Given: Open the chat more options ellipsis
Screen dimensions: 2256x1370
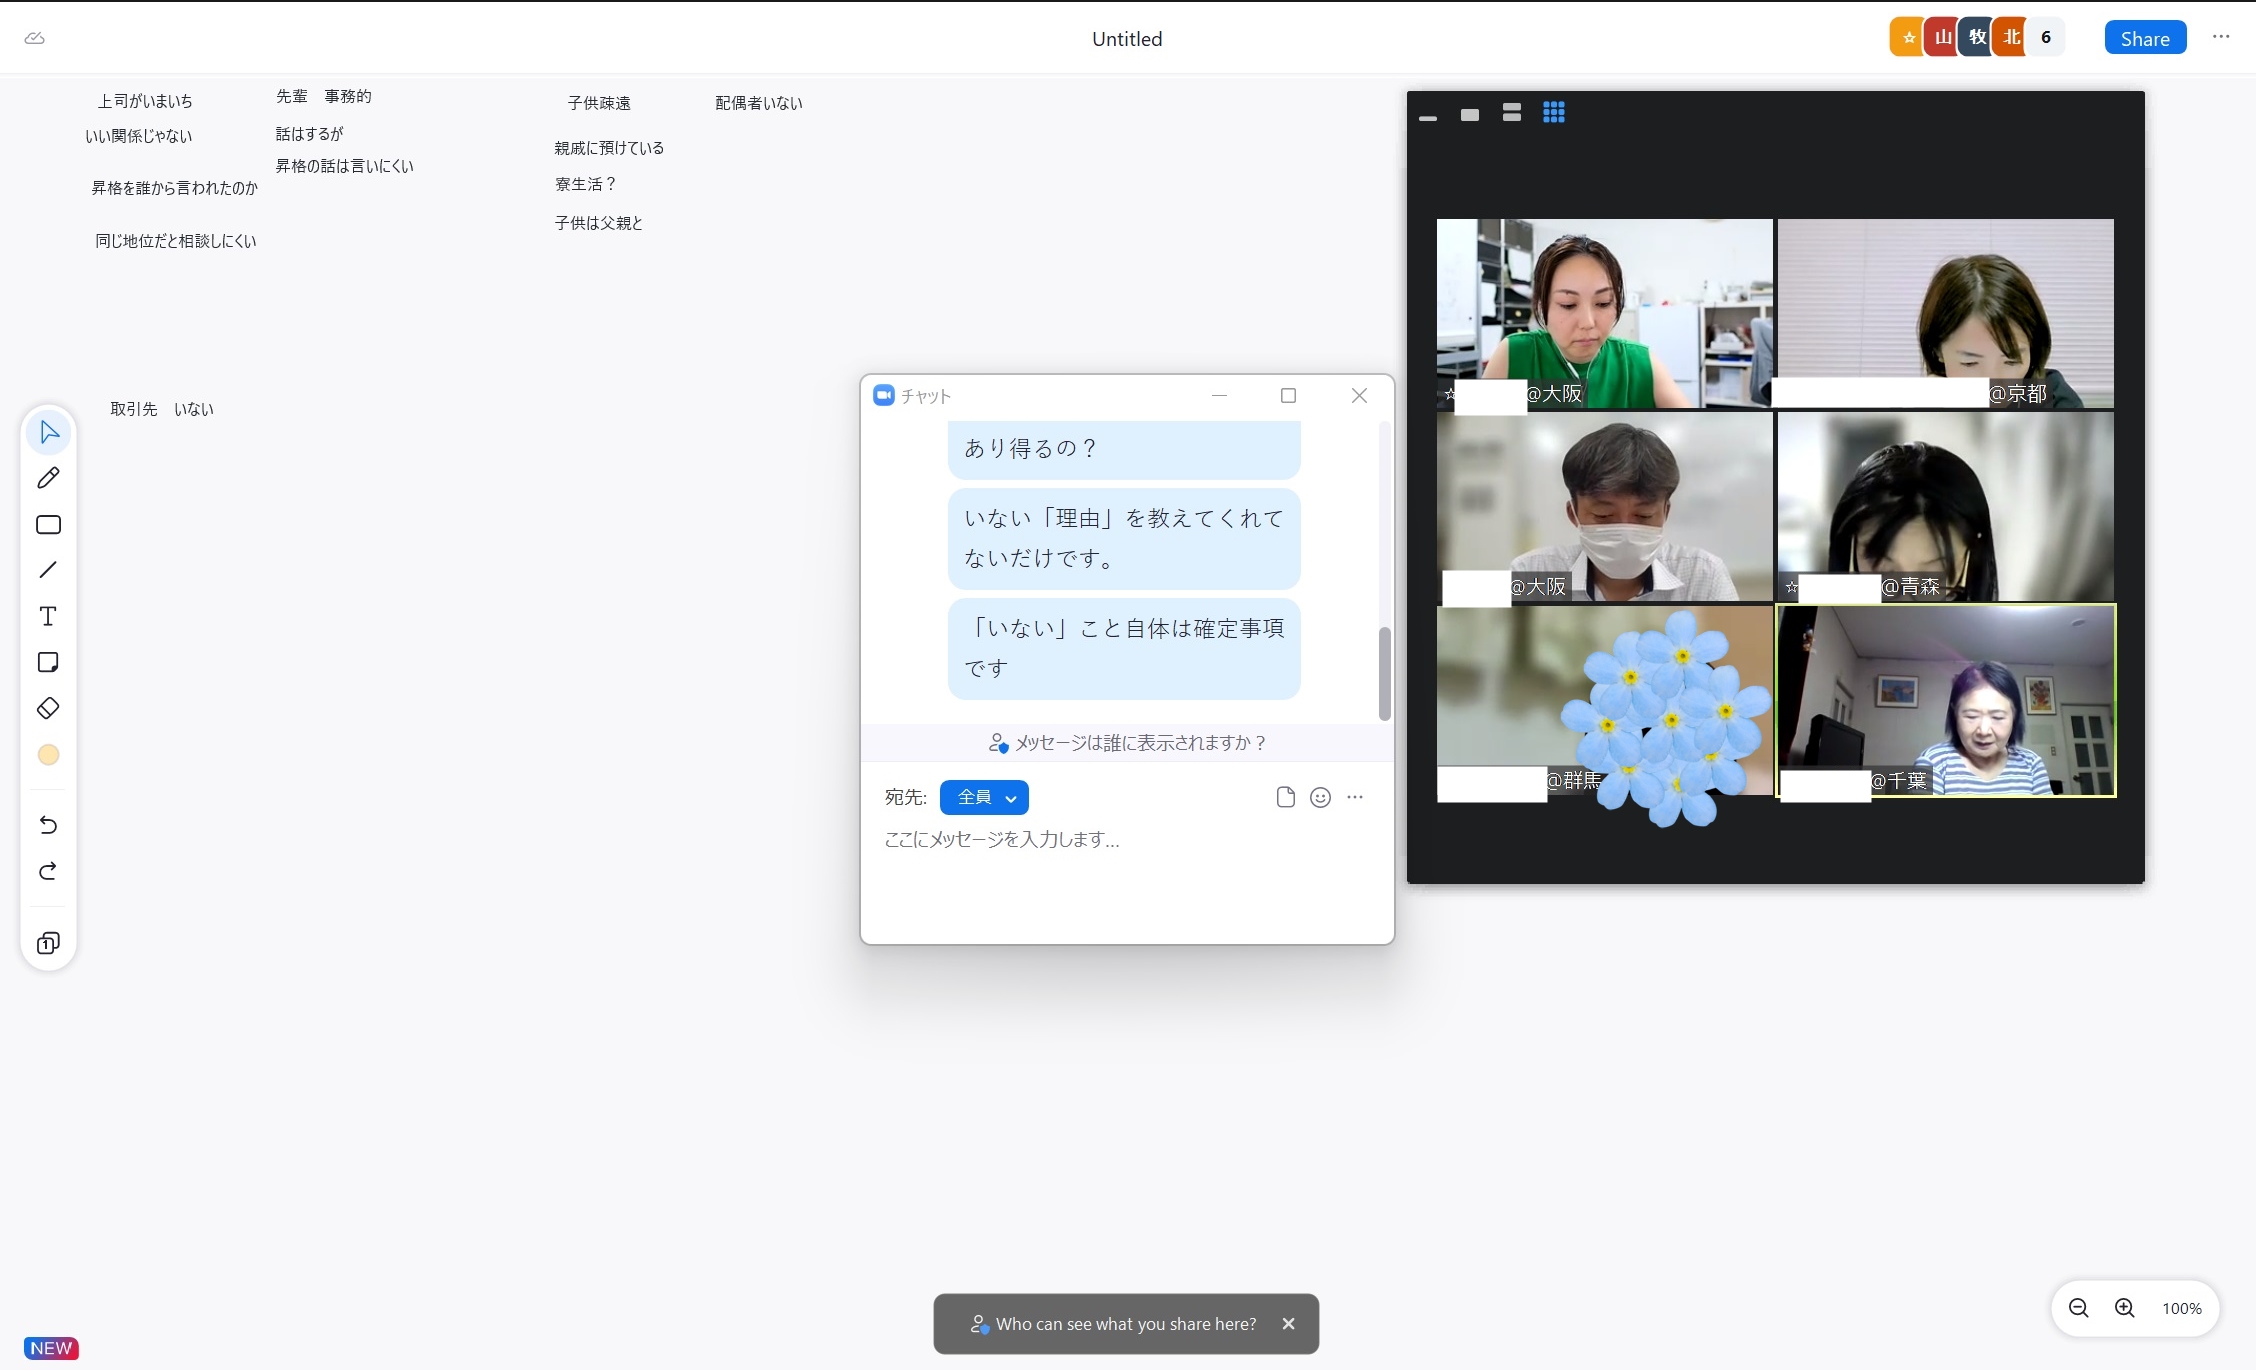Looking at the screenshot, I should pos(1355,797).
